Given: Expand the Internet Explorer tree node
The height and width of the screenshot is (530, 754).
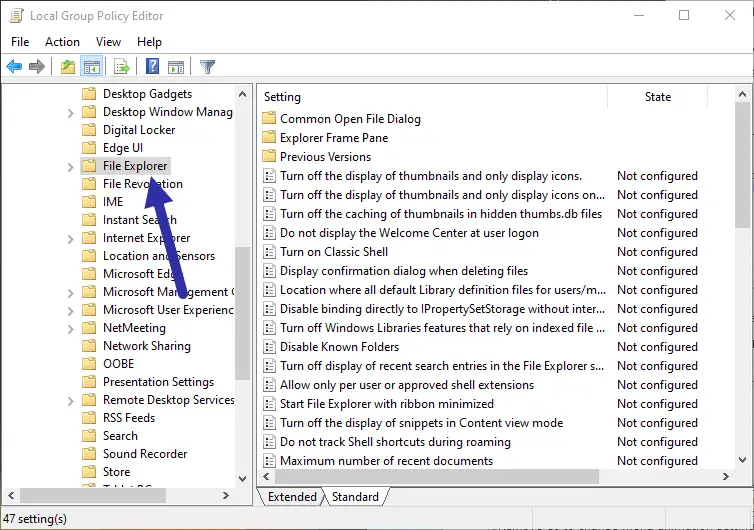Looking at the screenshot, I should 71,239.
